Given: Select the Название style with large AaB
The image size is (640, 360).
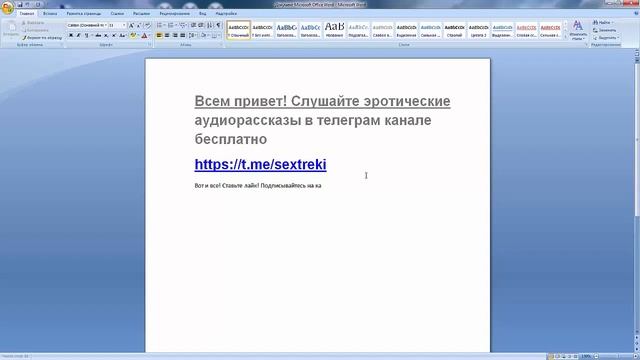Looking at the screenshot, I should (334, 30).
